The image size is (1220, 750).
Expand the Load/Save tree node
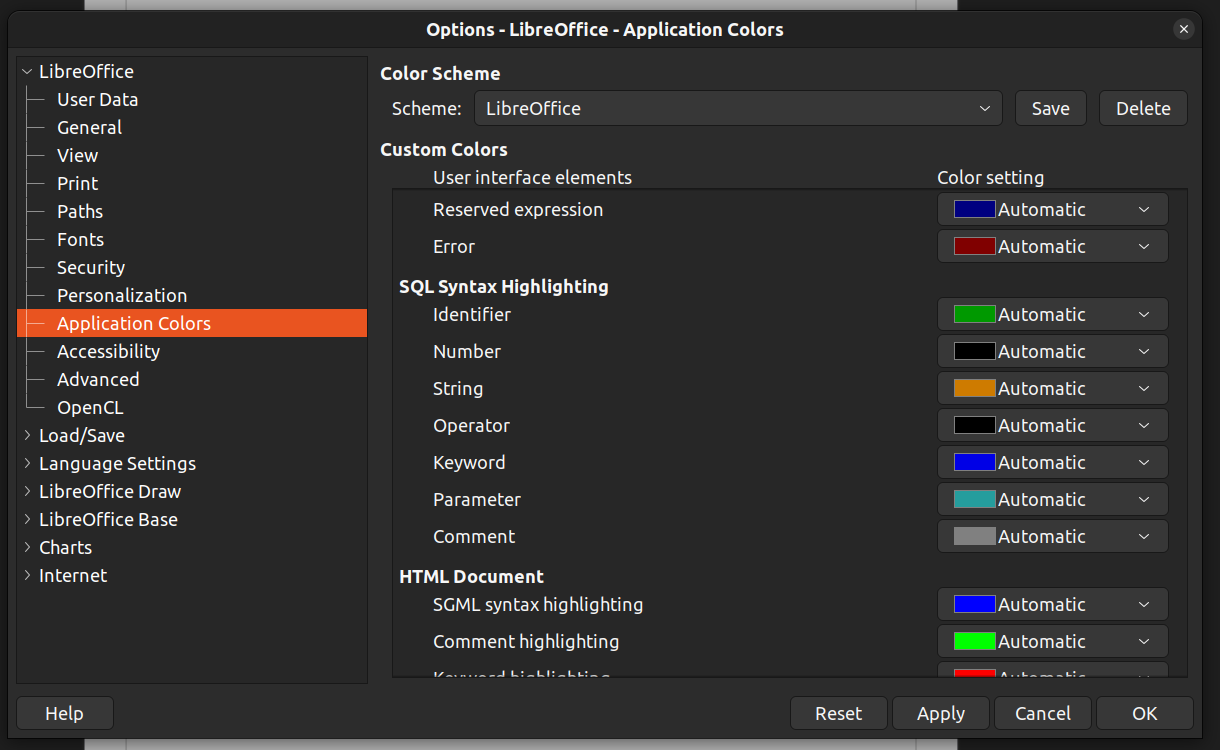(x=27, y=436)
